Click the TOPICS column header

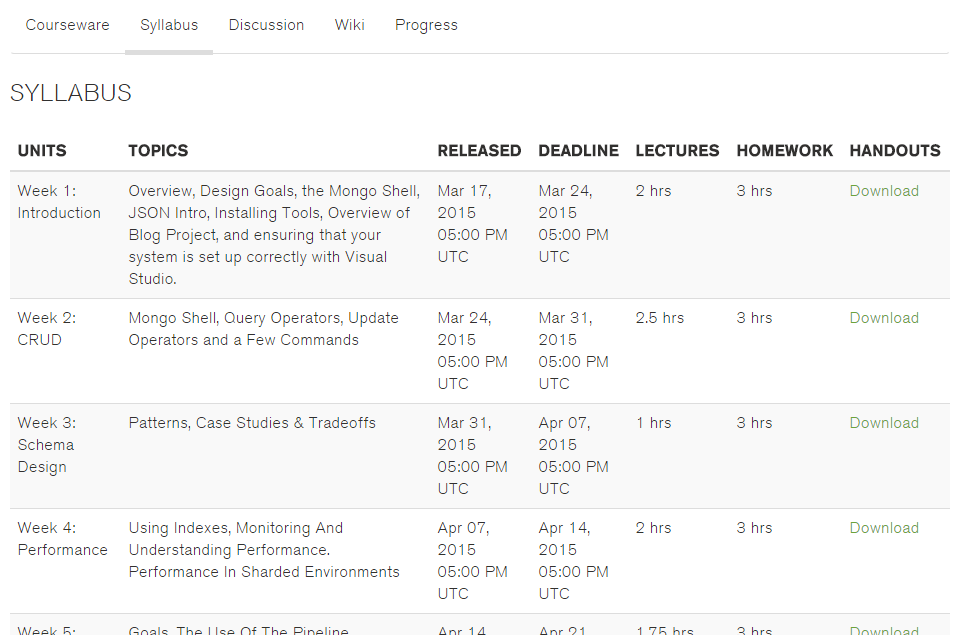pyautogui.click(x=157, y=150)
